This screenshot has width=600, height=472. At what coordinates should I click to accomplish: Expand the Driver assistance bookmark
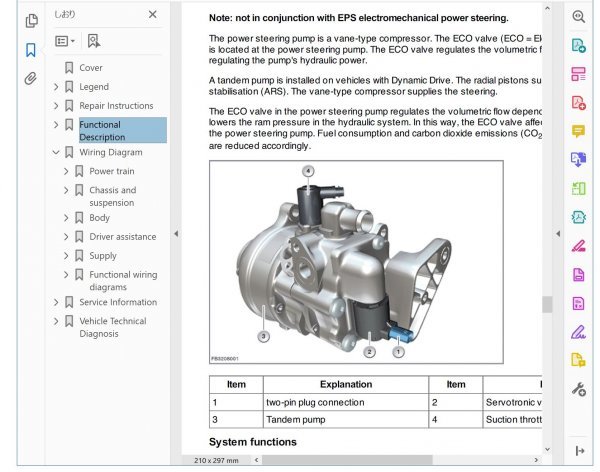pos(66,237)
